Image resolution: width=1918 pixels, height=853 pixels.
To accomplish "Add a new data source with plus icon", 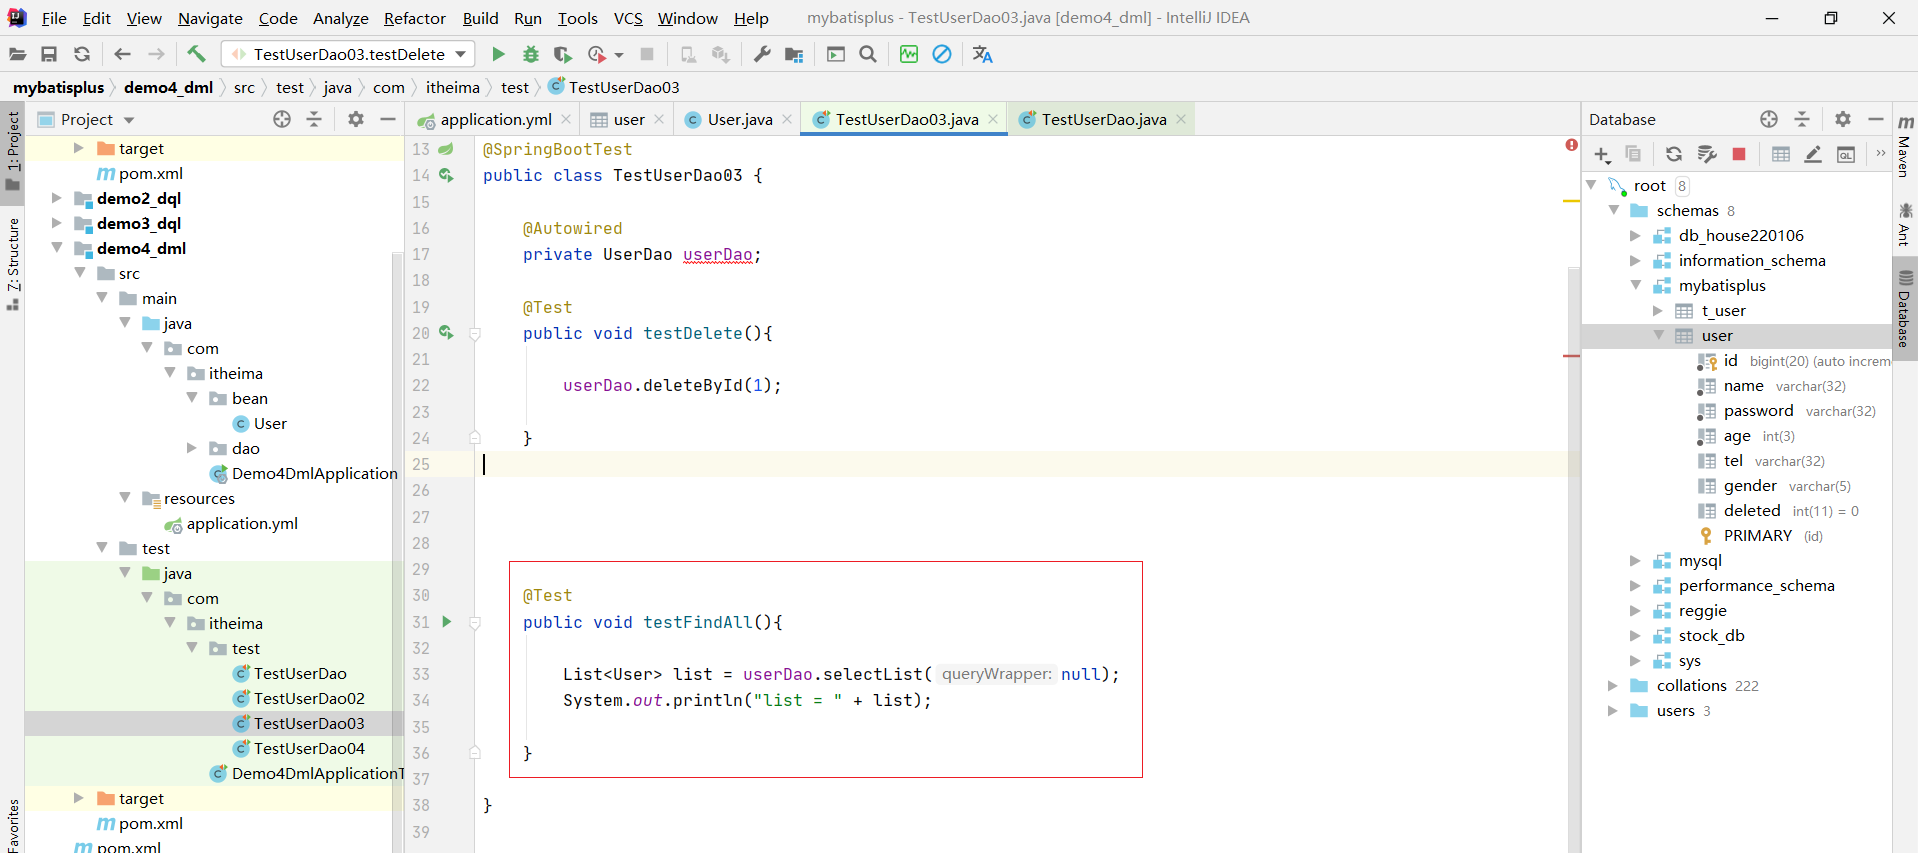I will 1602,154.
